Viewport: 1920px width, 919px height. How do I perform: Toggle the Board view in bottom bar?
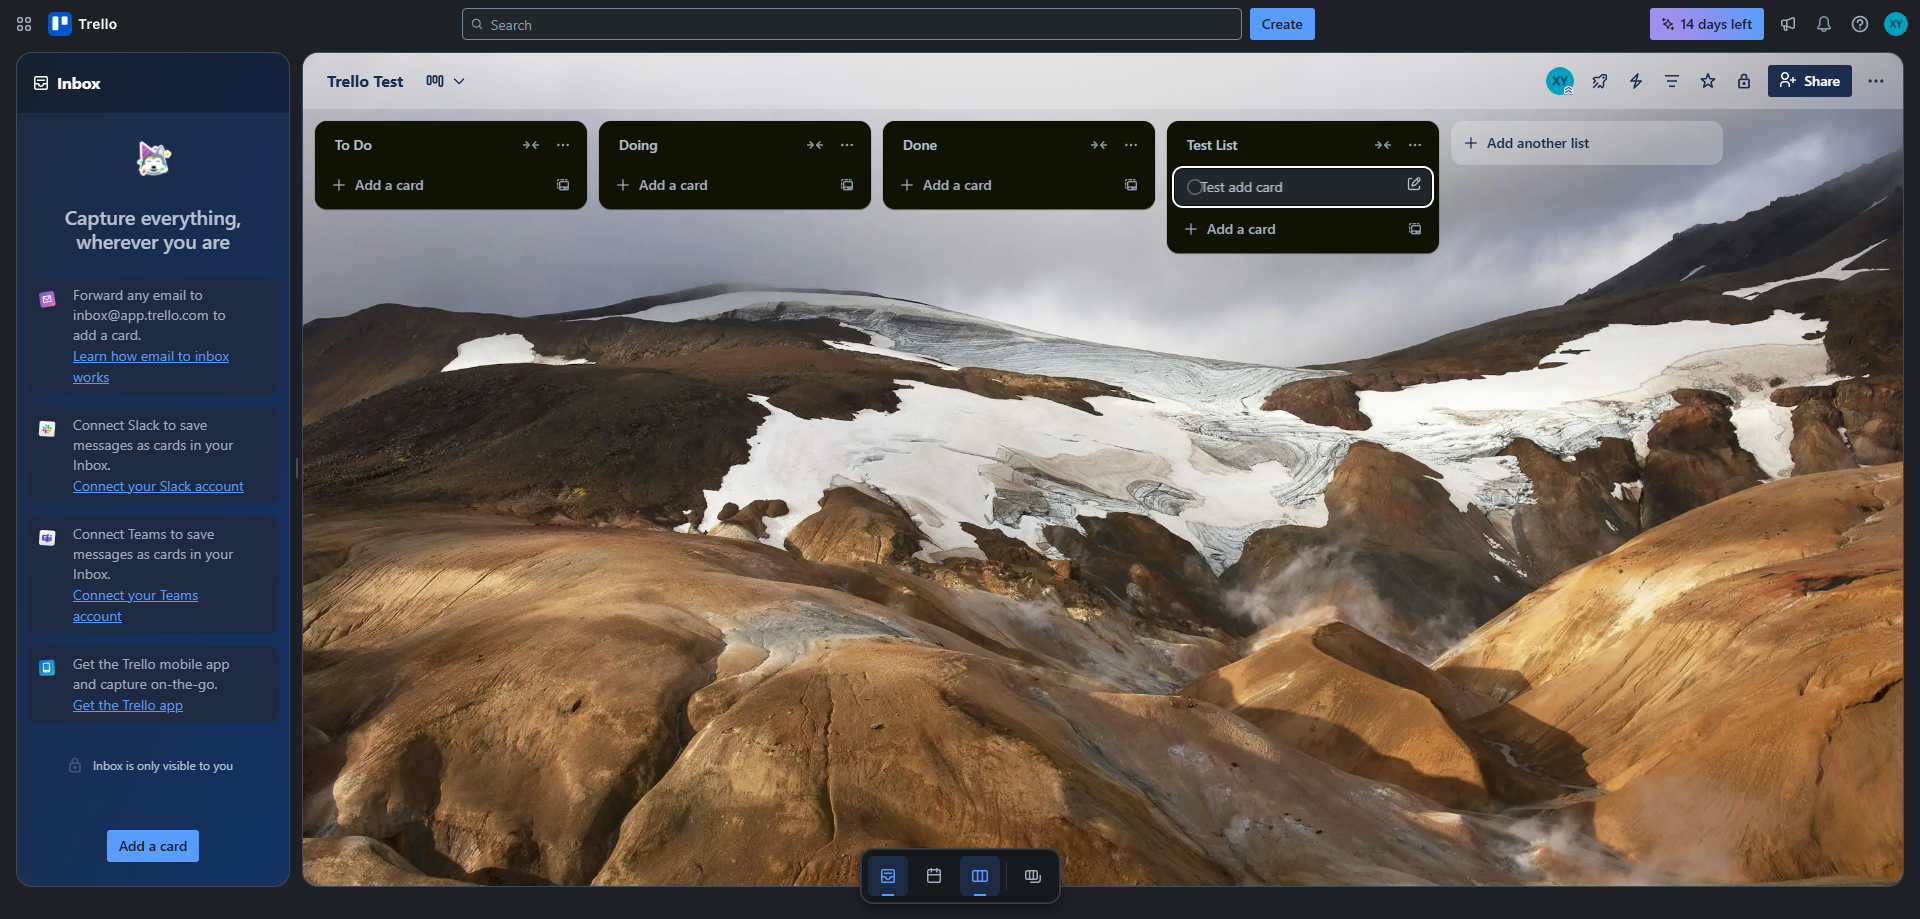pyautogui.click(x=980, y=876)
